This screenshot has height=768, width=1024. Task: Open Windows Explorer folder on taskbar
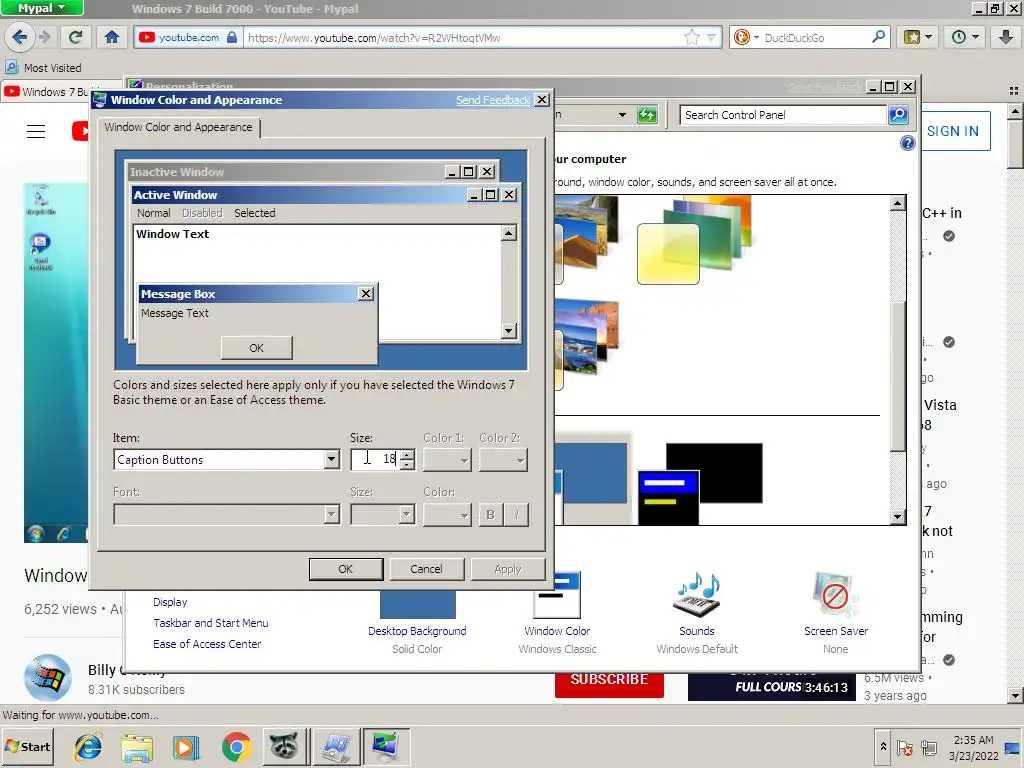[x=137, y=746]
